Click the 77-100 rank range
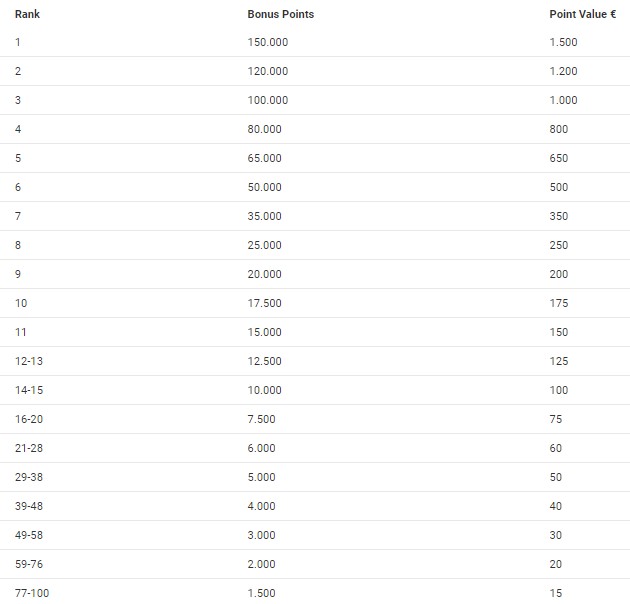This screenshot has height=604, width=630. pyautogui.click(x=32, y=593)
